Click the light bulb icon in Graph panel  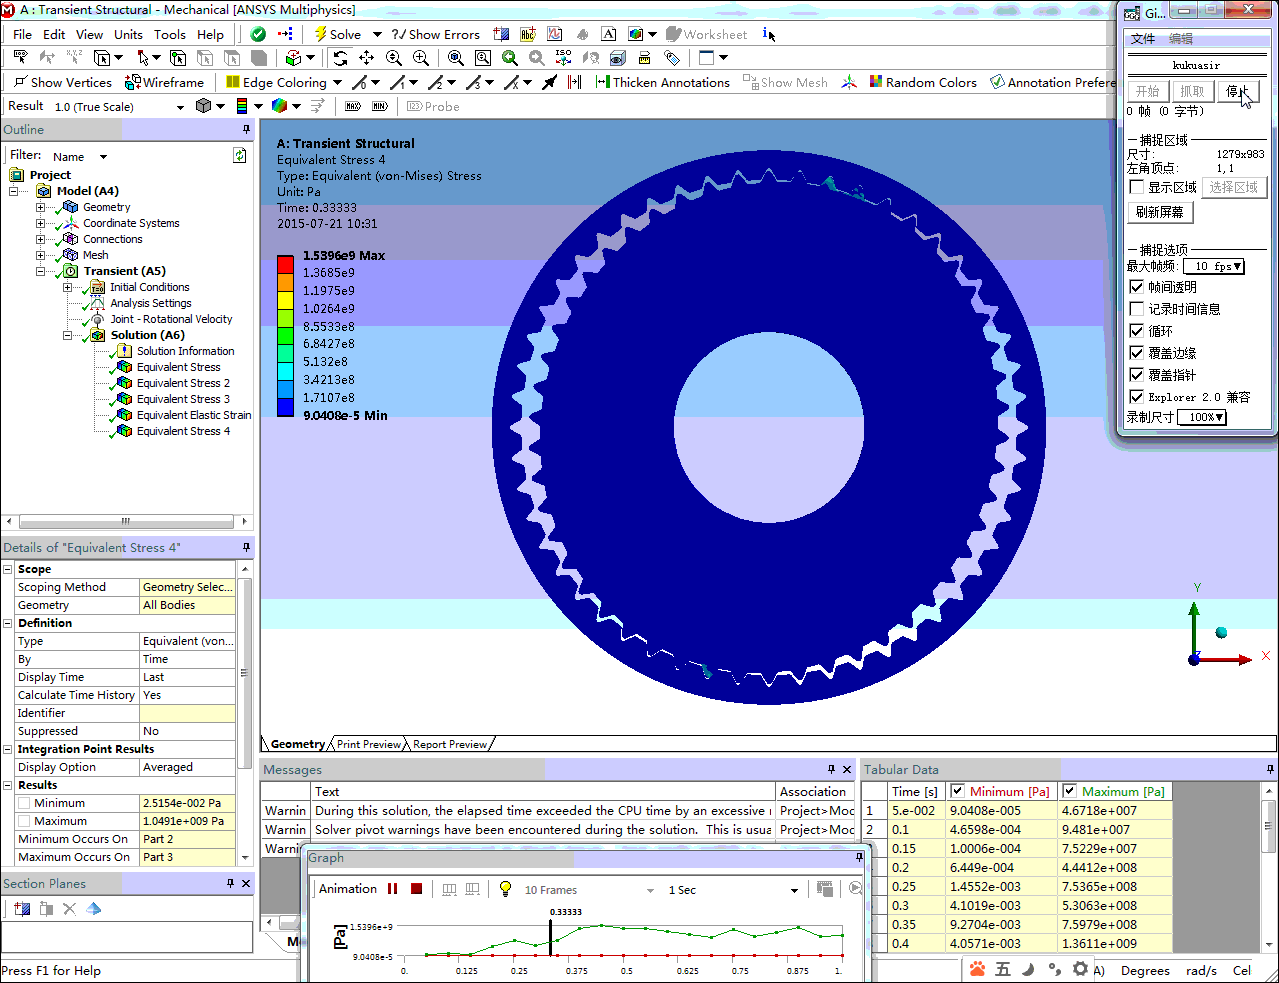[505, 889]
